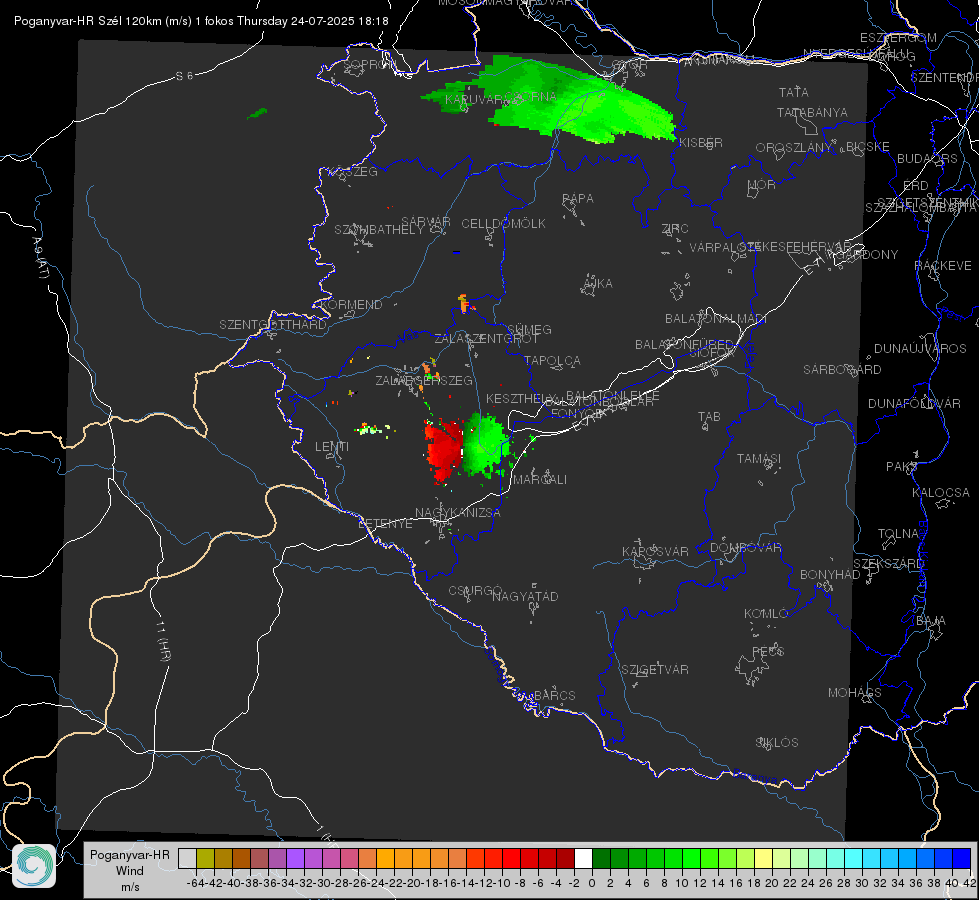The height and width of the screenshot is (900, 979).
Task: Click the SZEKSZARD city label
Action: tap(888, 564)
